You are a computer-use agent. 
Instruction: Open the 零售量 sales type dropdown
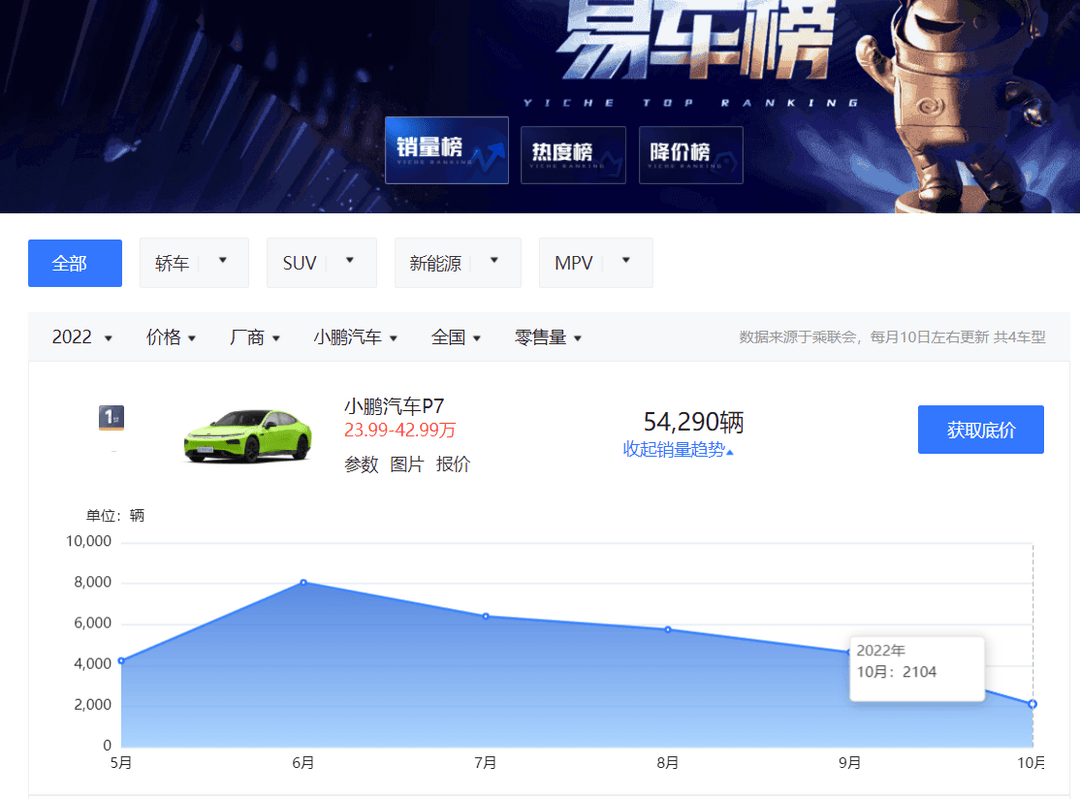click(x=548, y=338)
